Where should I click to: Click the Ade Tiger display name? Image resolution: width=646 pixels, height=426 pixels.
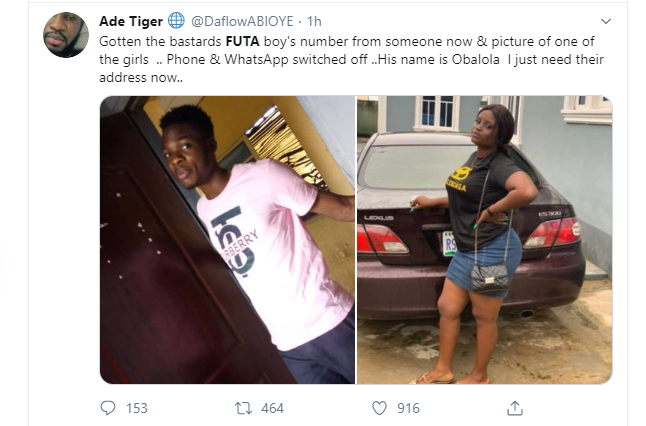point(131,21)
